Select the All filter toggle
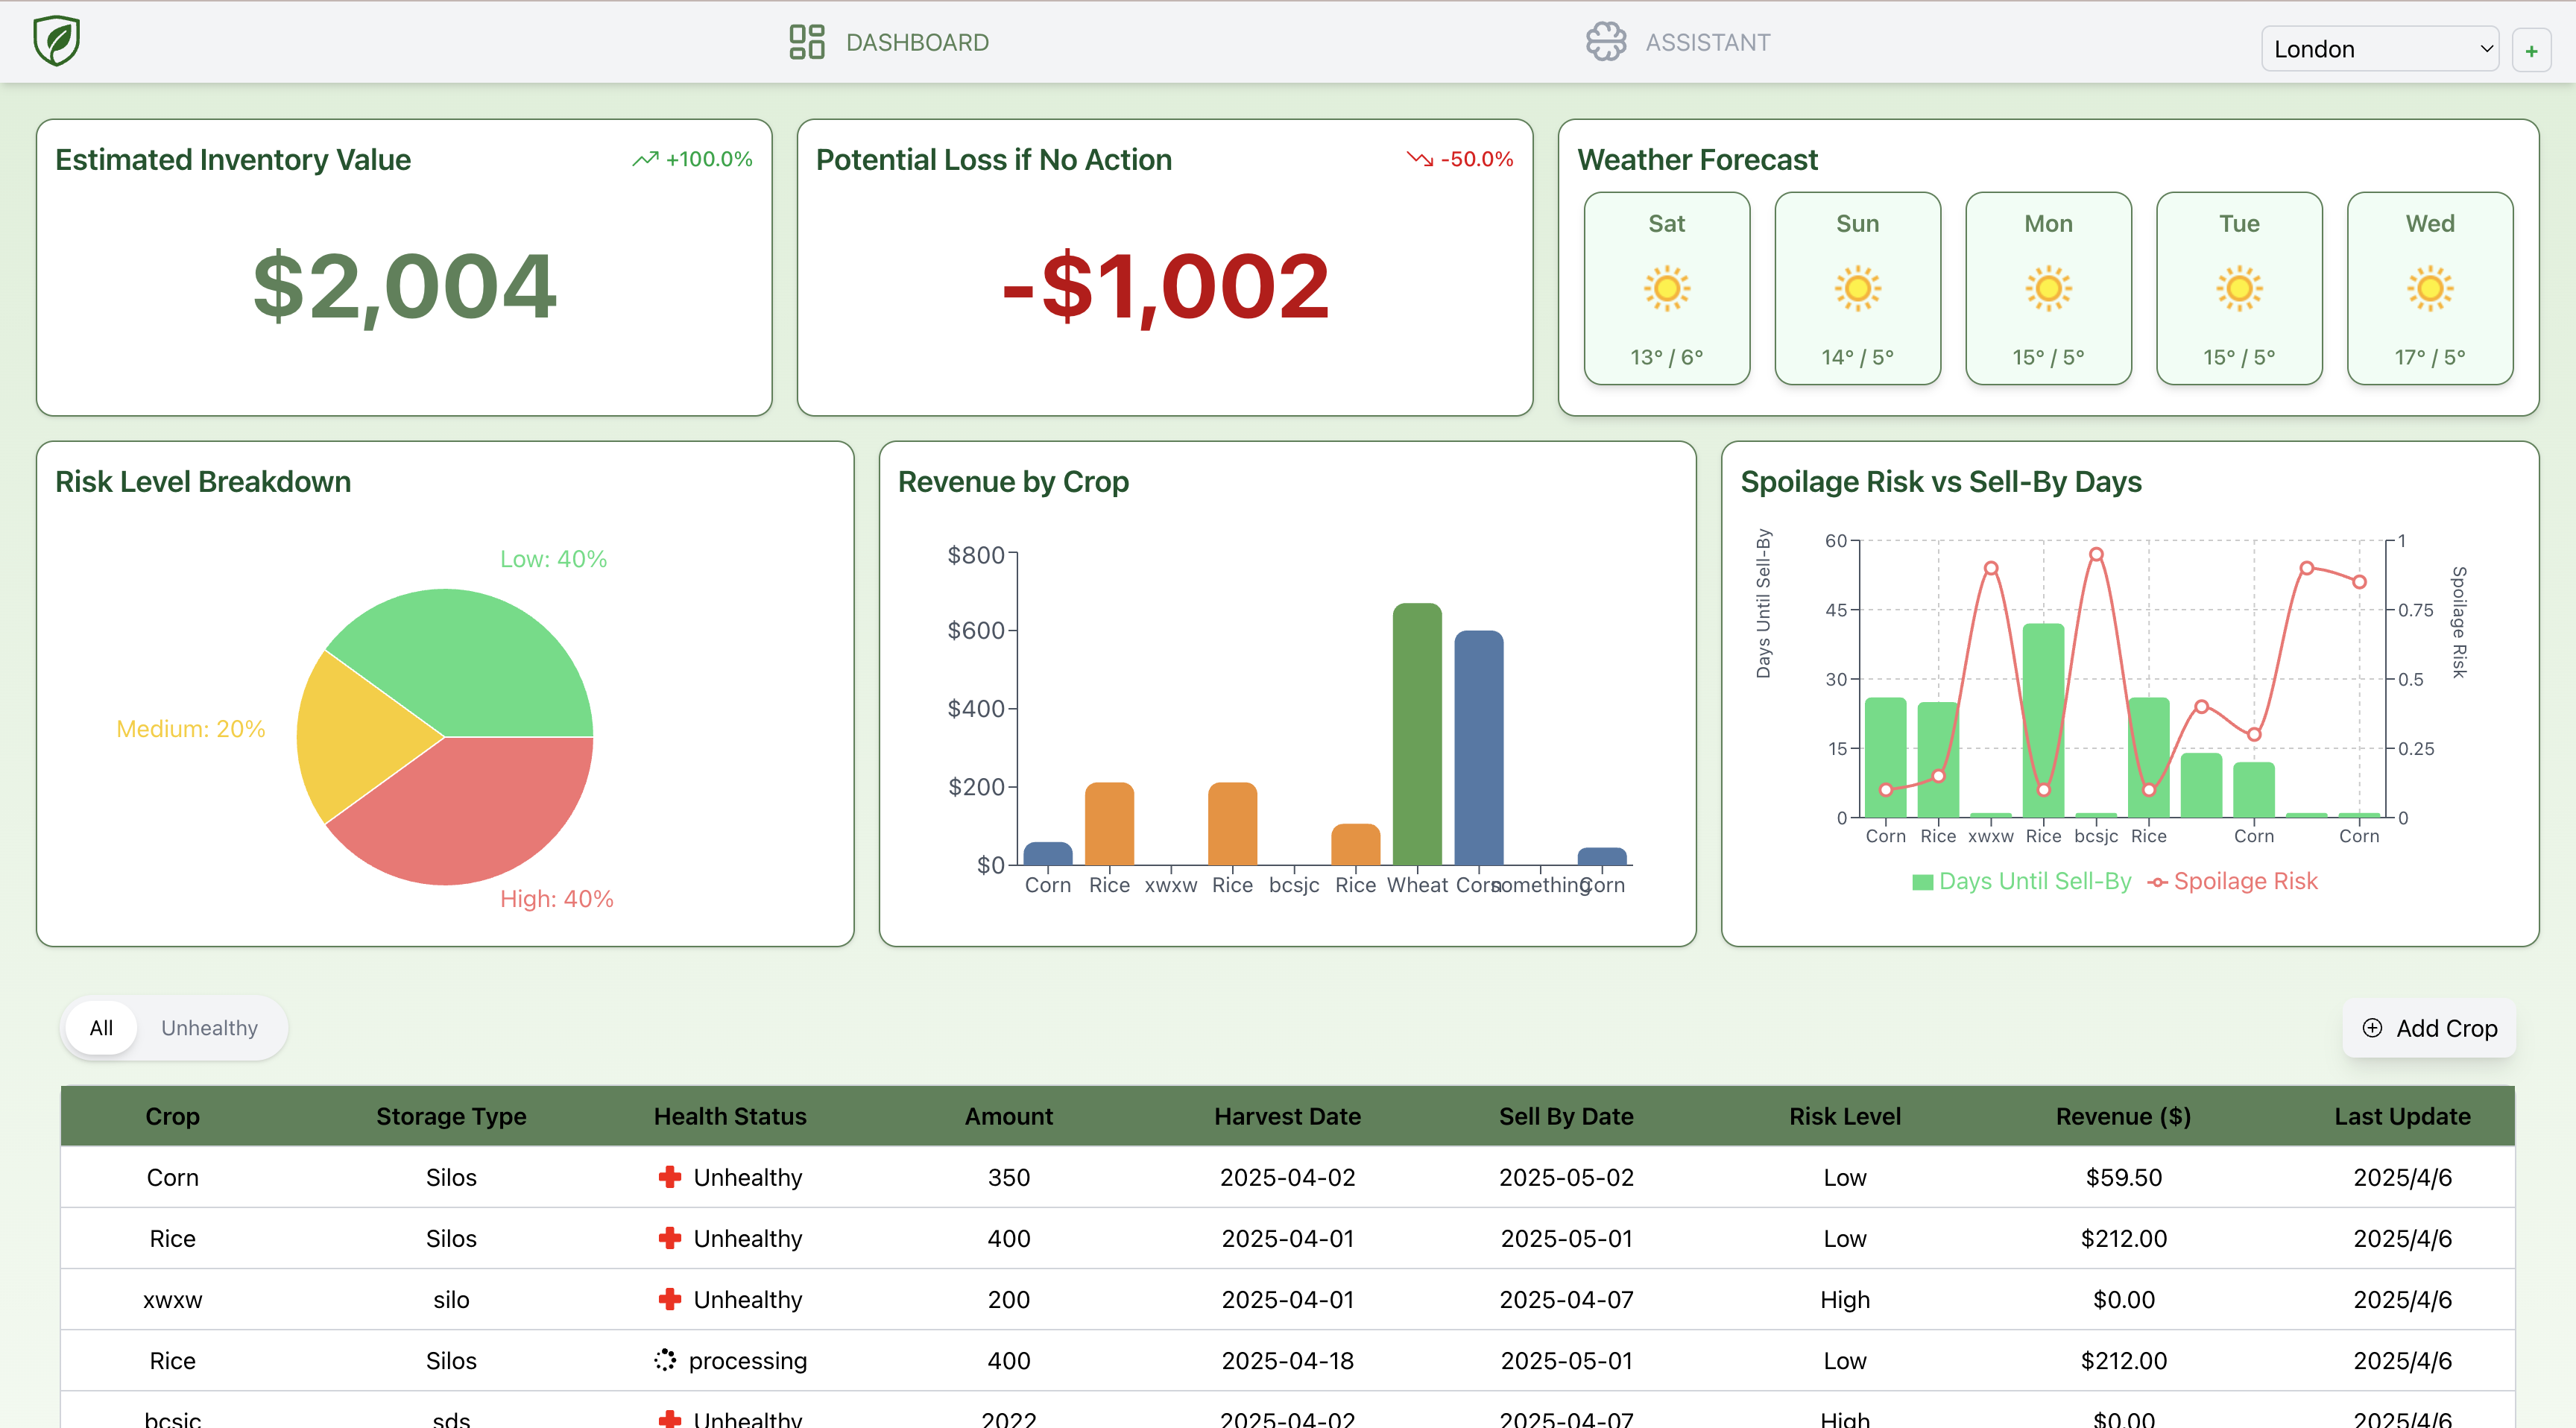Viewport: 2576px width, 1428px height. click(x=101, y=1028)
